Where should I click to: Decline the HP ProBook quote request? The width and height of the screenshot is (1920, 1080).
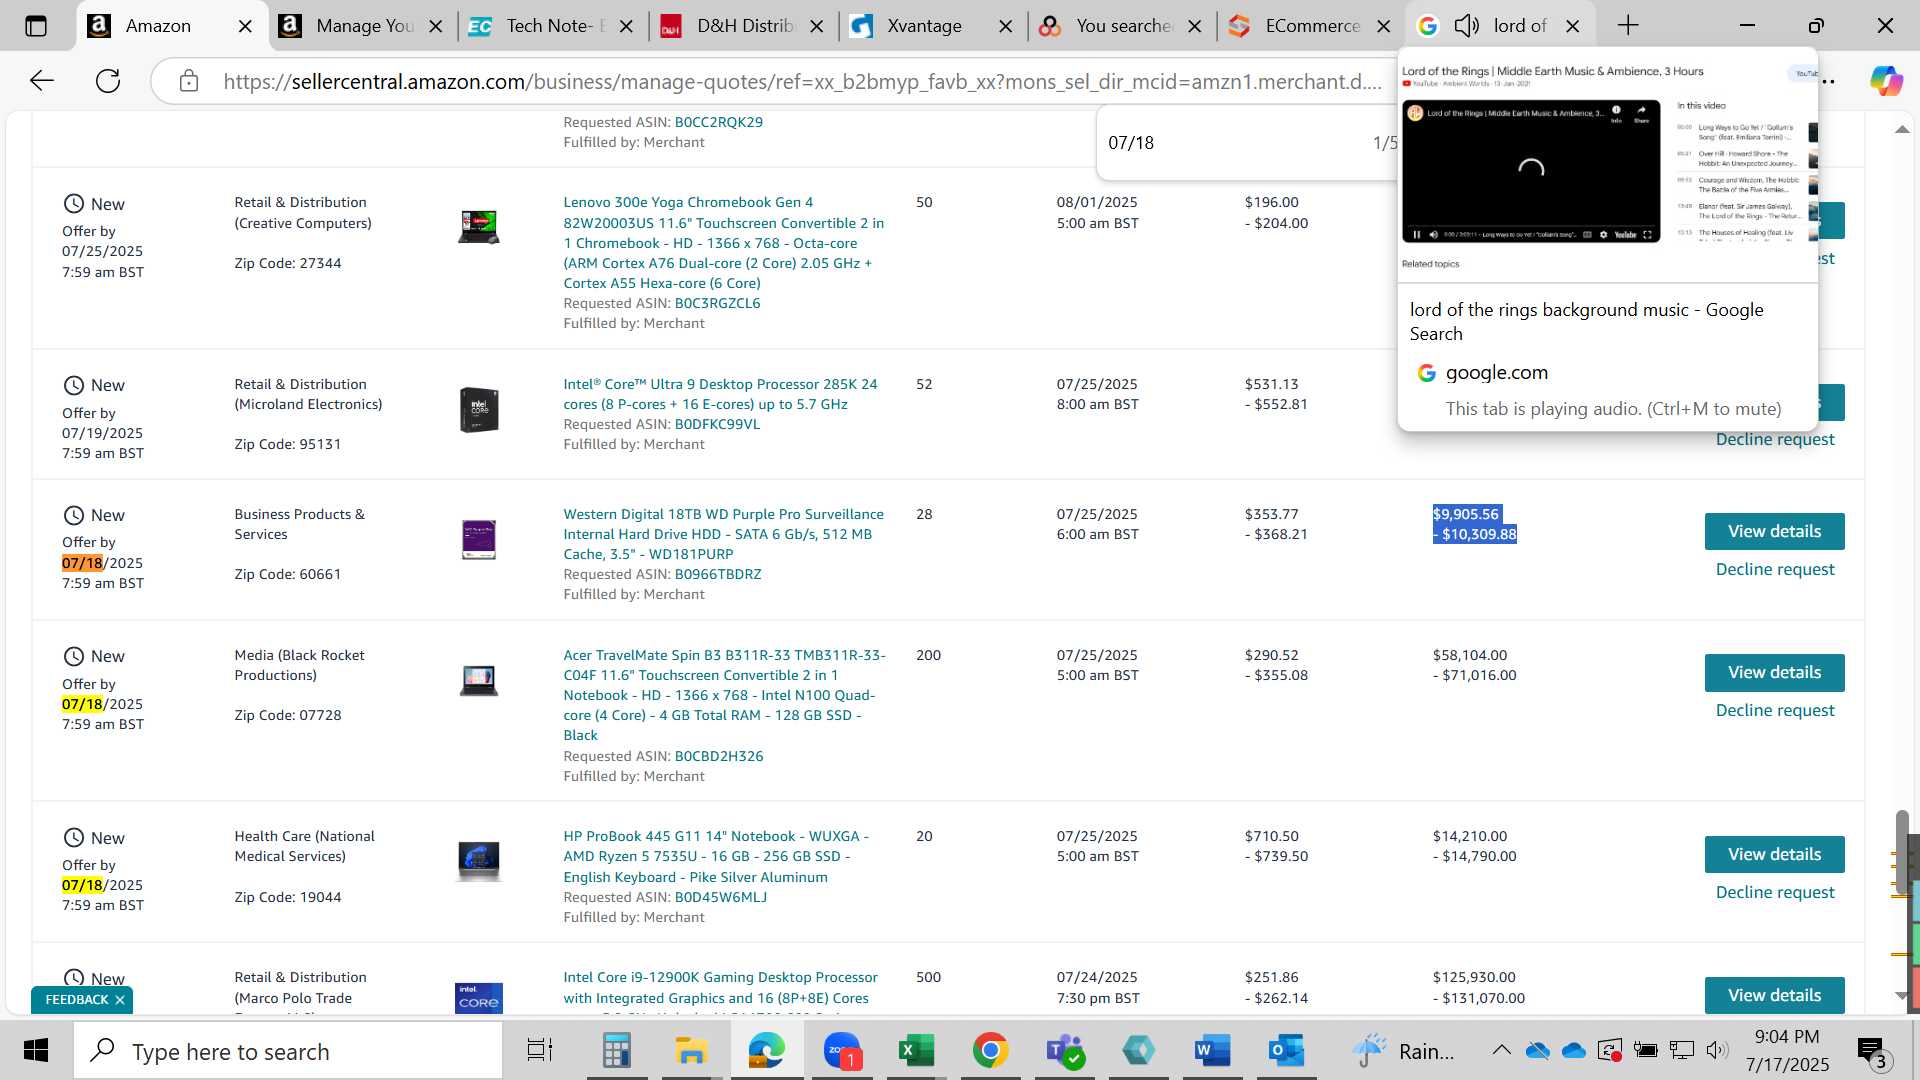point(1775,892)
